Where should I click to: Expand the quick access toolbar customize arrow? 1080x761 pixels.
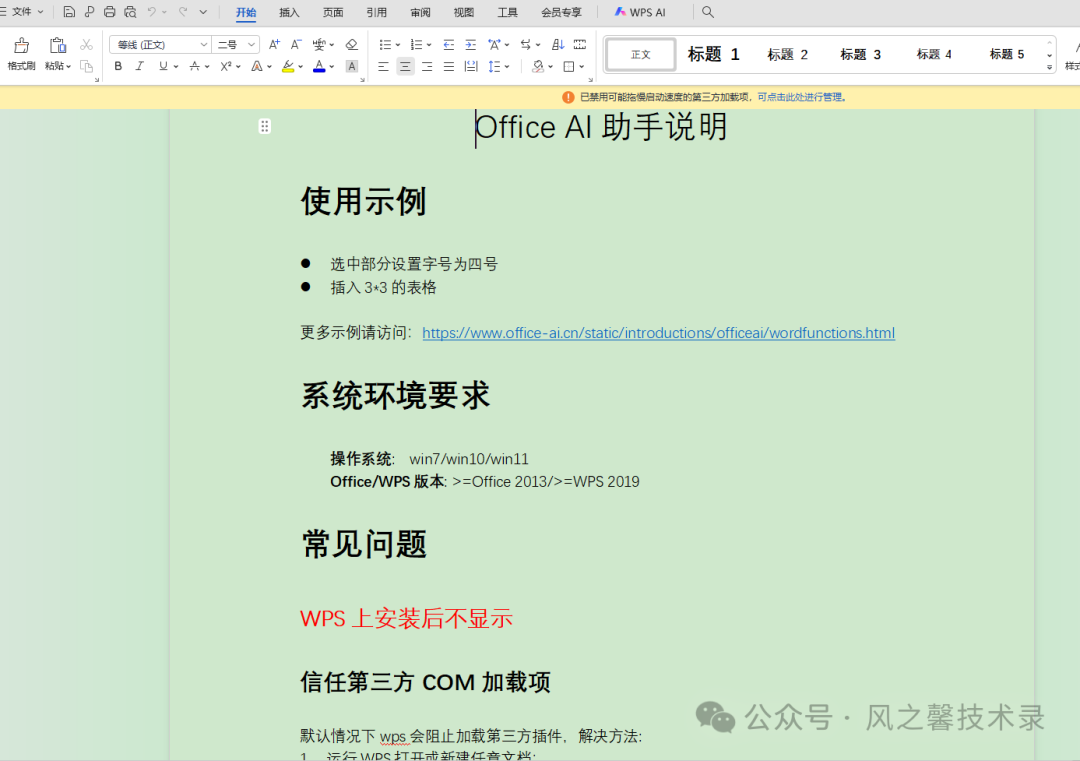point(203,12)
